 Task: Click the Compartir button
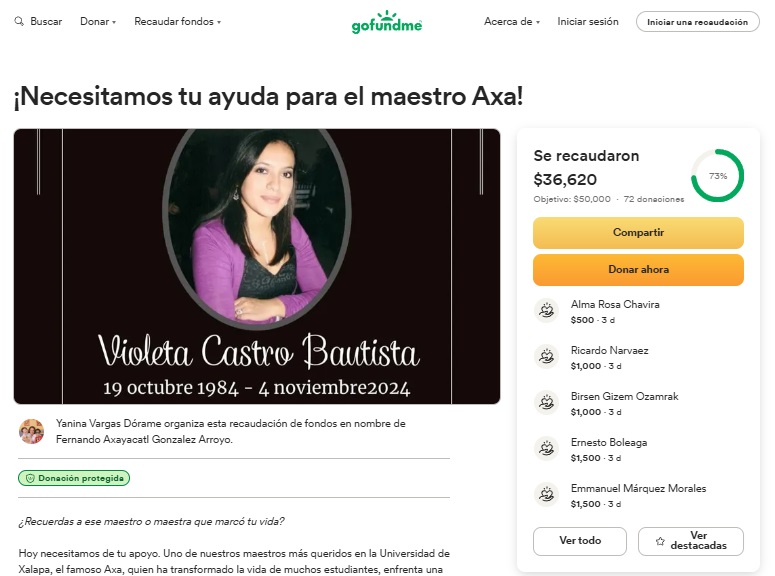(x=638, y=232)
